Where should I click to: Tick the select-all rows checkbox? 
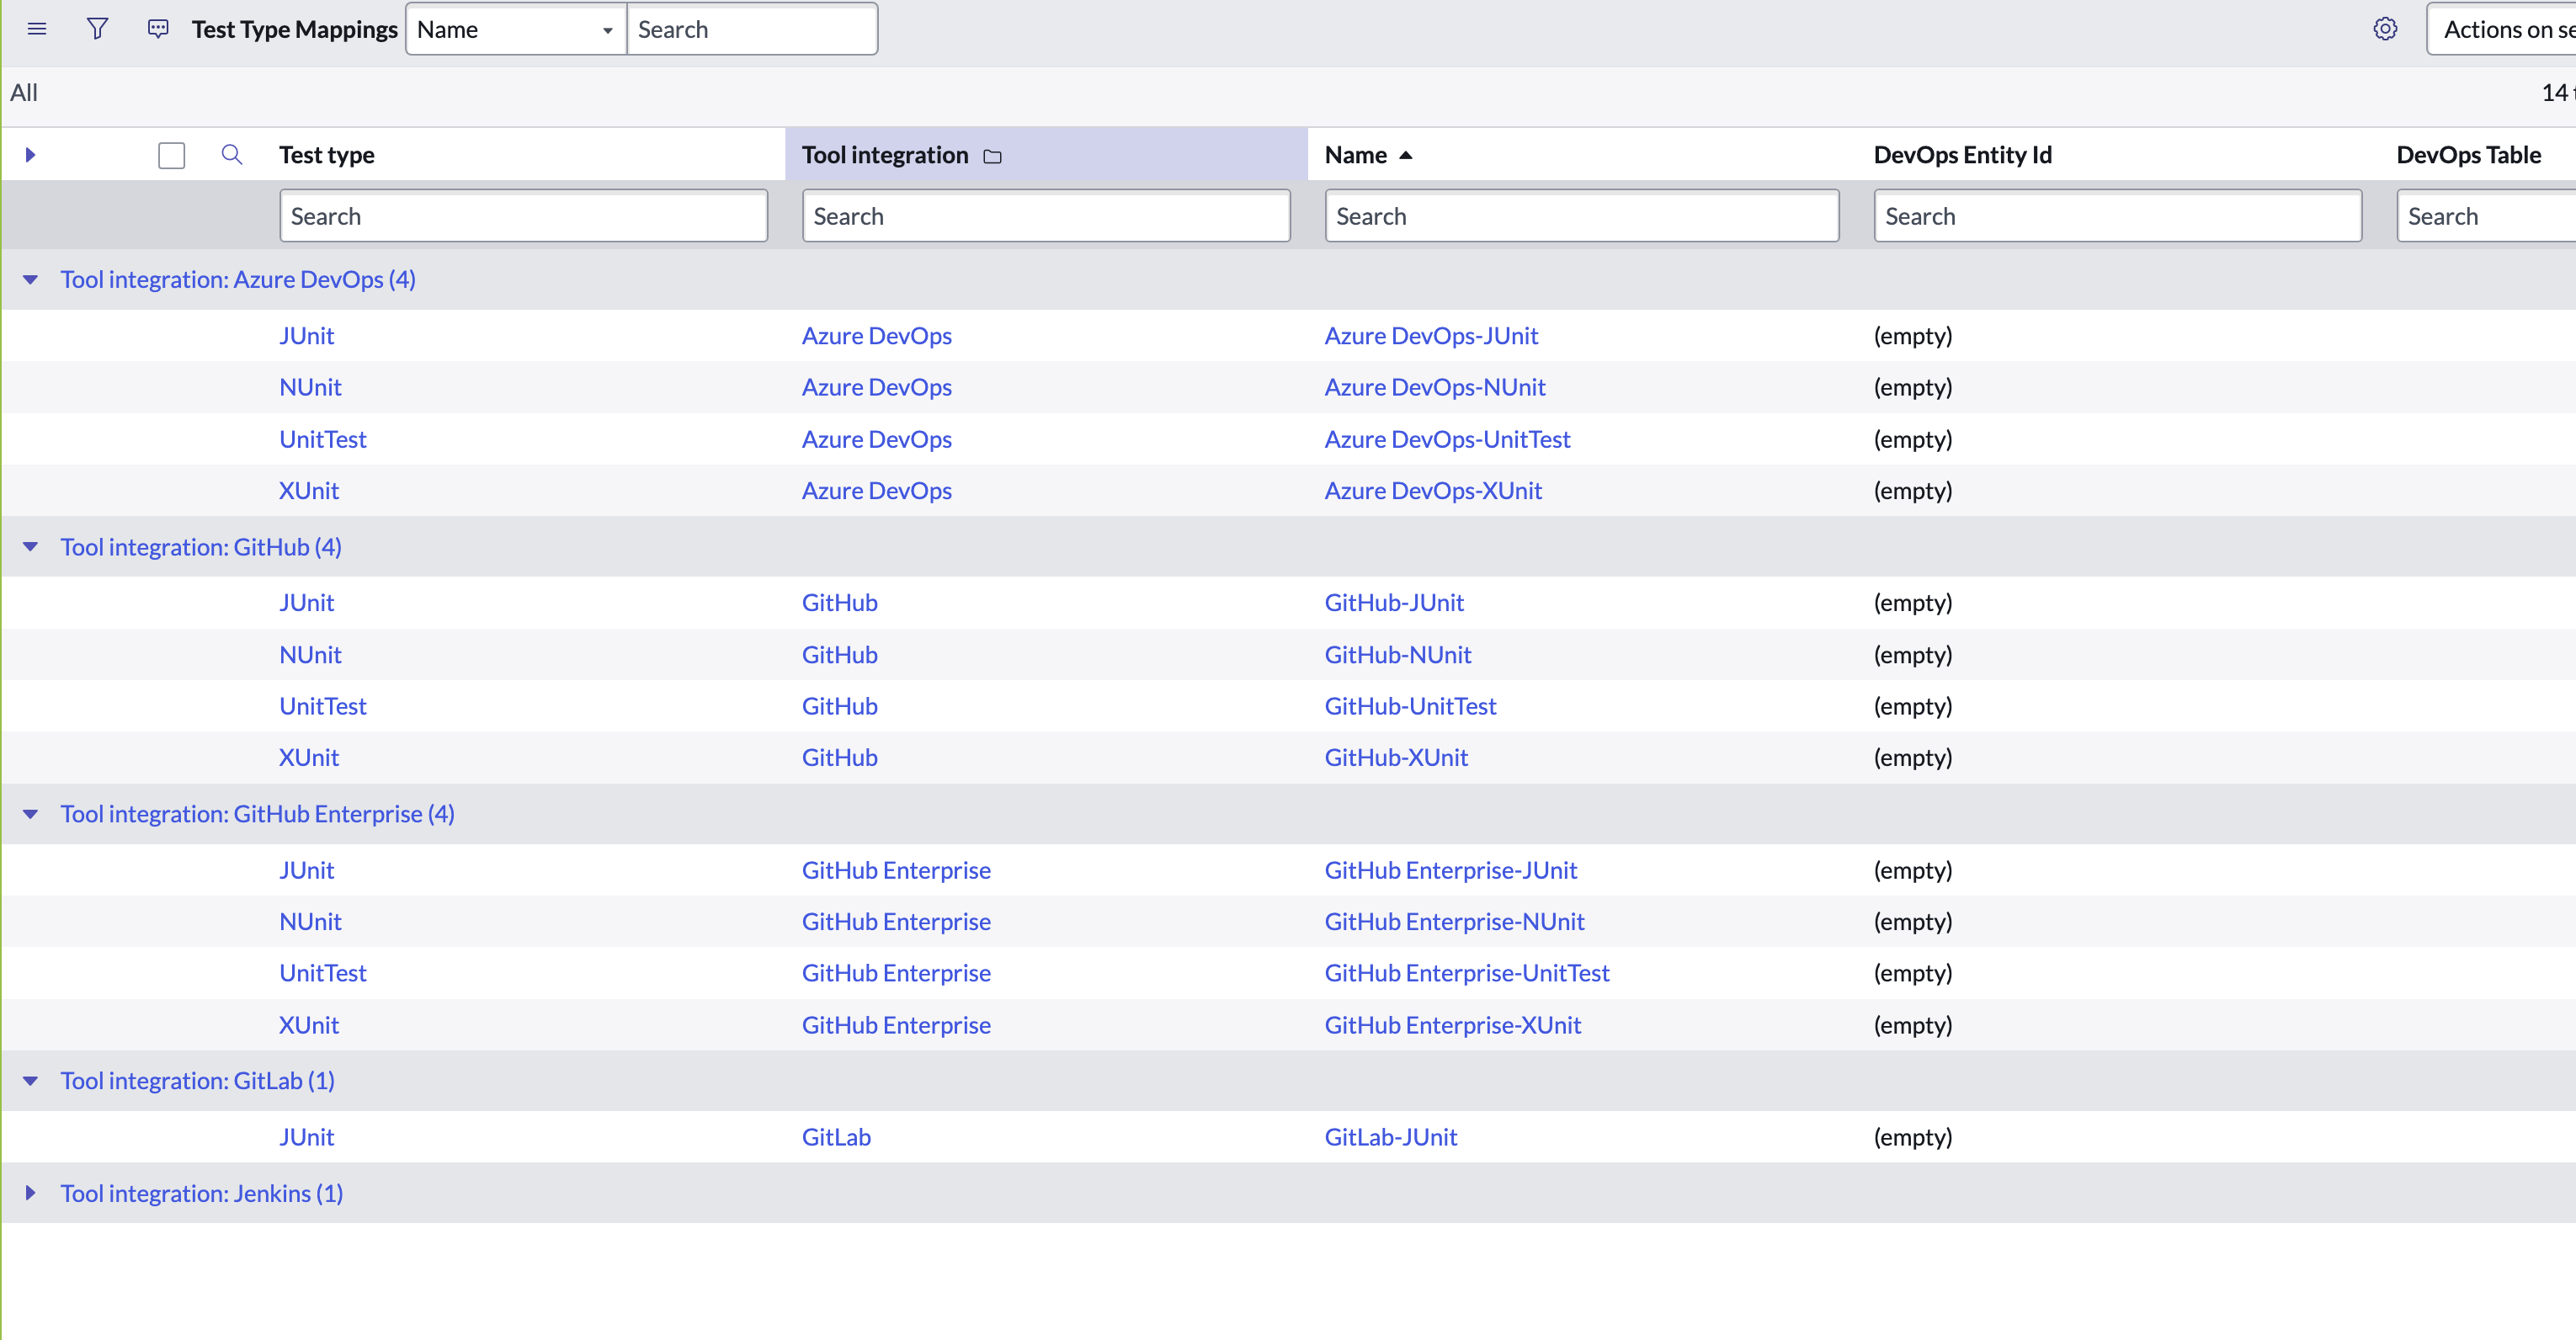172,155
